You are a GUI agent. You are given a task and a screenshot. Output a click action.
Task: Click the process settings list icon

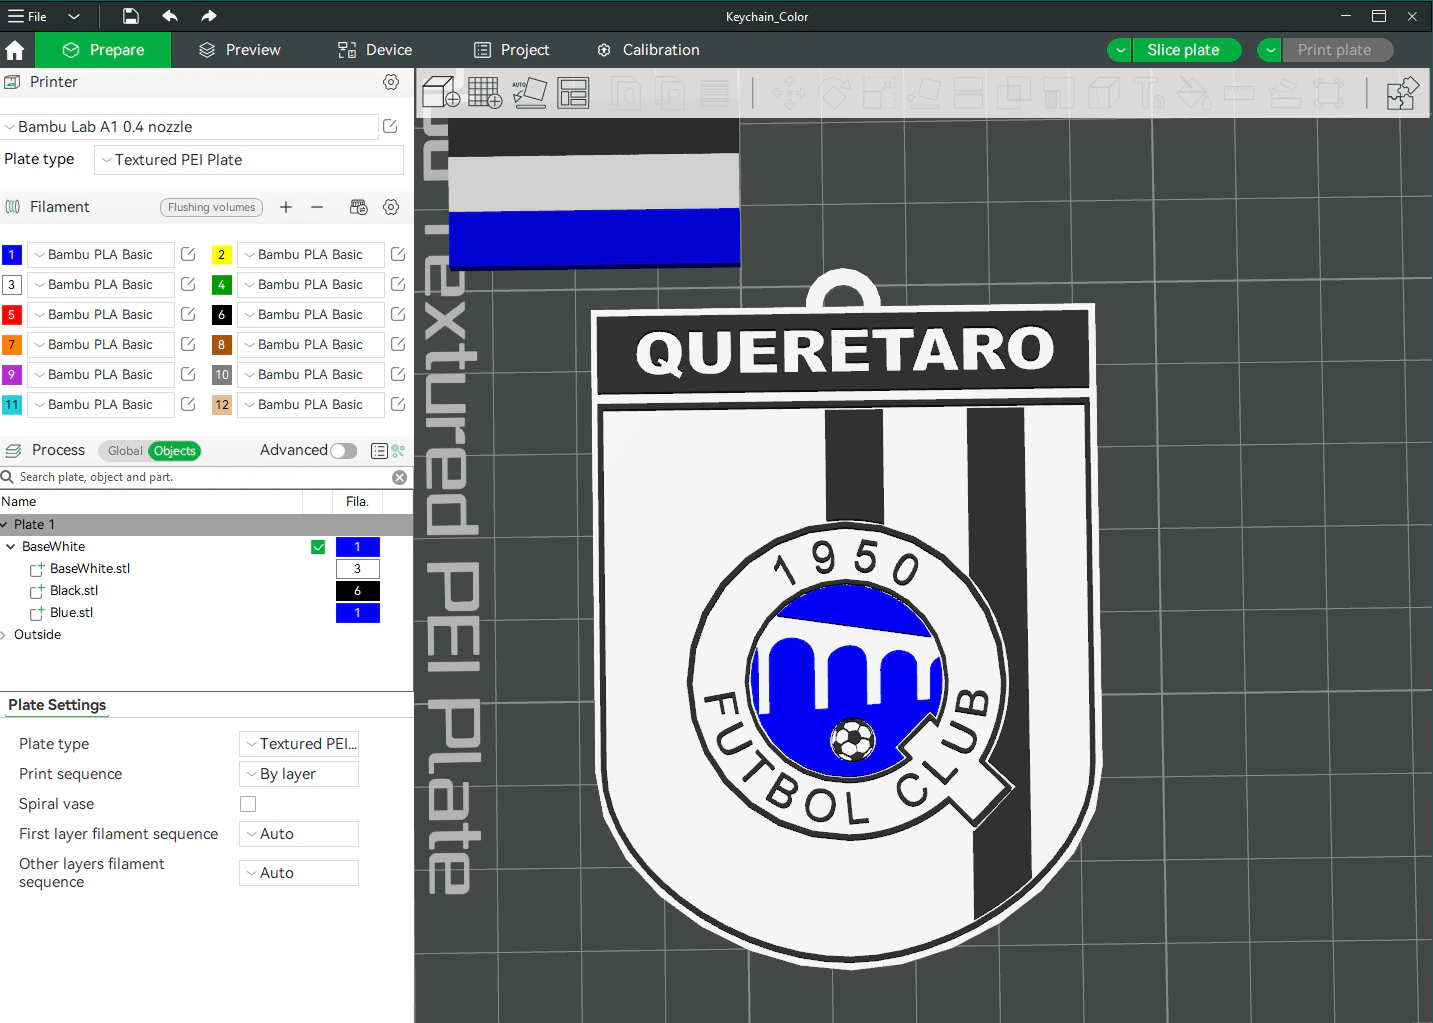(379, 451)
